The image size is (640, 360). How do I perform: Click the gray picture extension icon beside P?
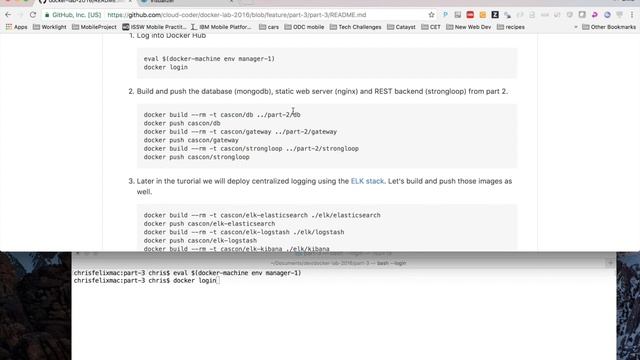tap(458, 15)
